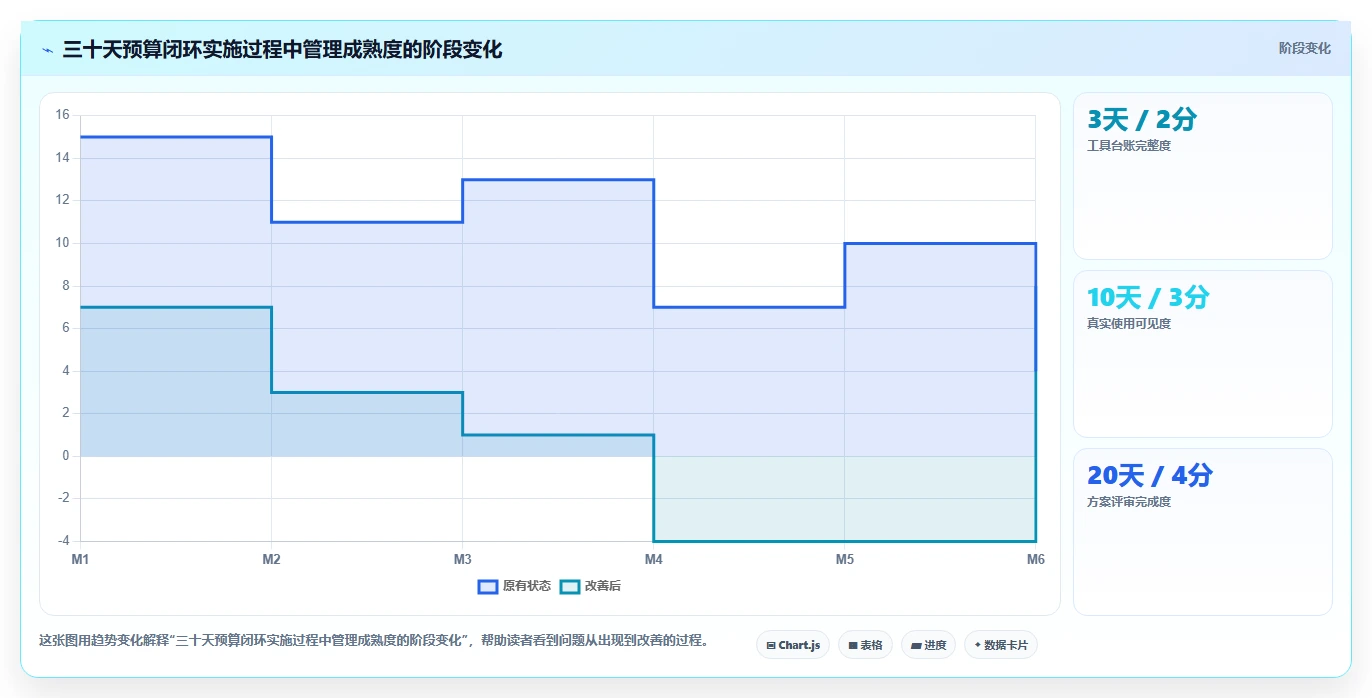Click the 进度 tag chip
The width and height of the screenshot is (1372, 698).
tap(928, 645)
